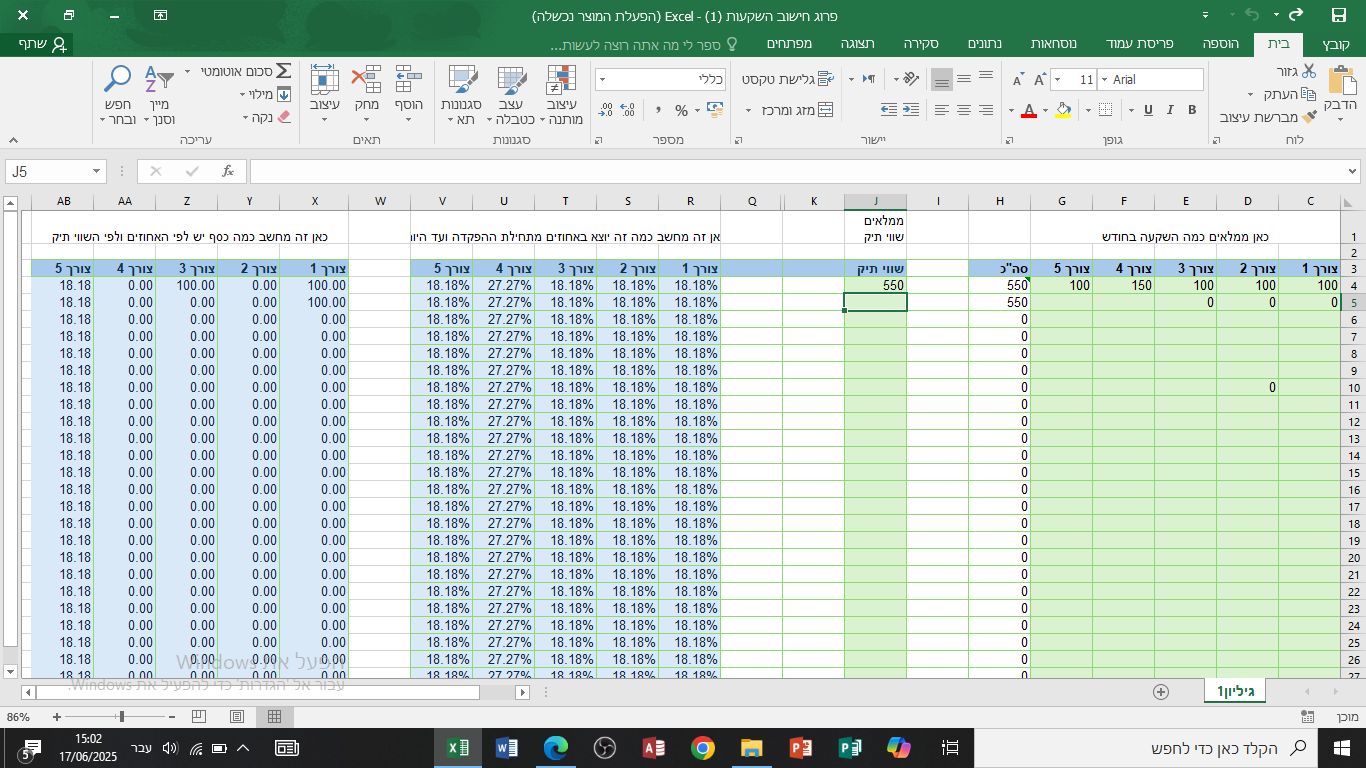1366x768 pixels.
Task: Open the Formulas (נוסחאות) ribbon tab
Action: point(1053,44)
